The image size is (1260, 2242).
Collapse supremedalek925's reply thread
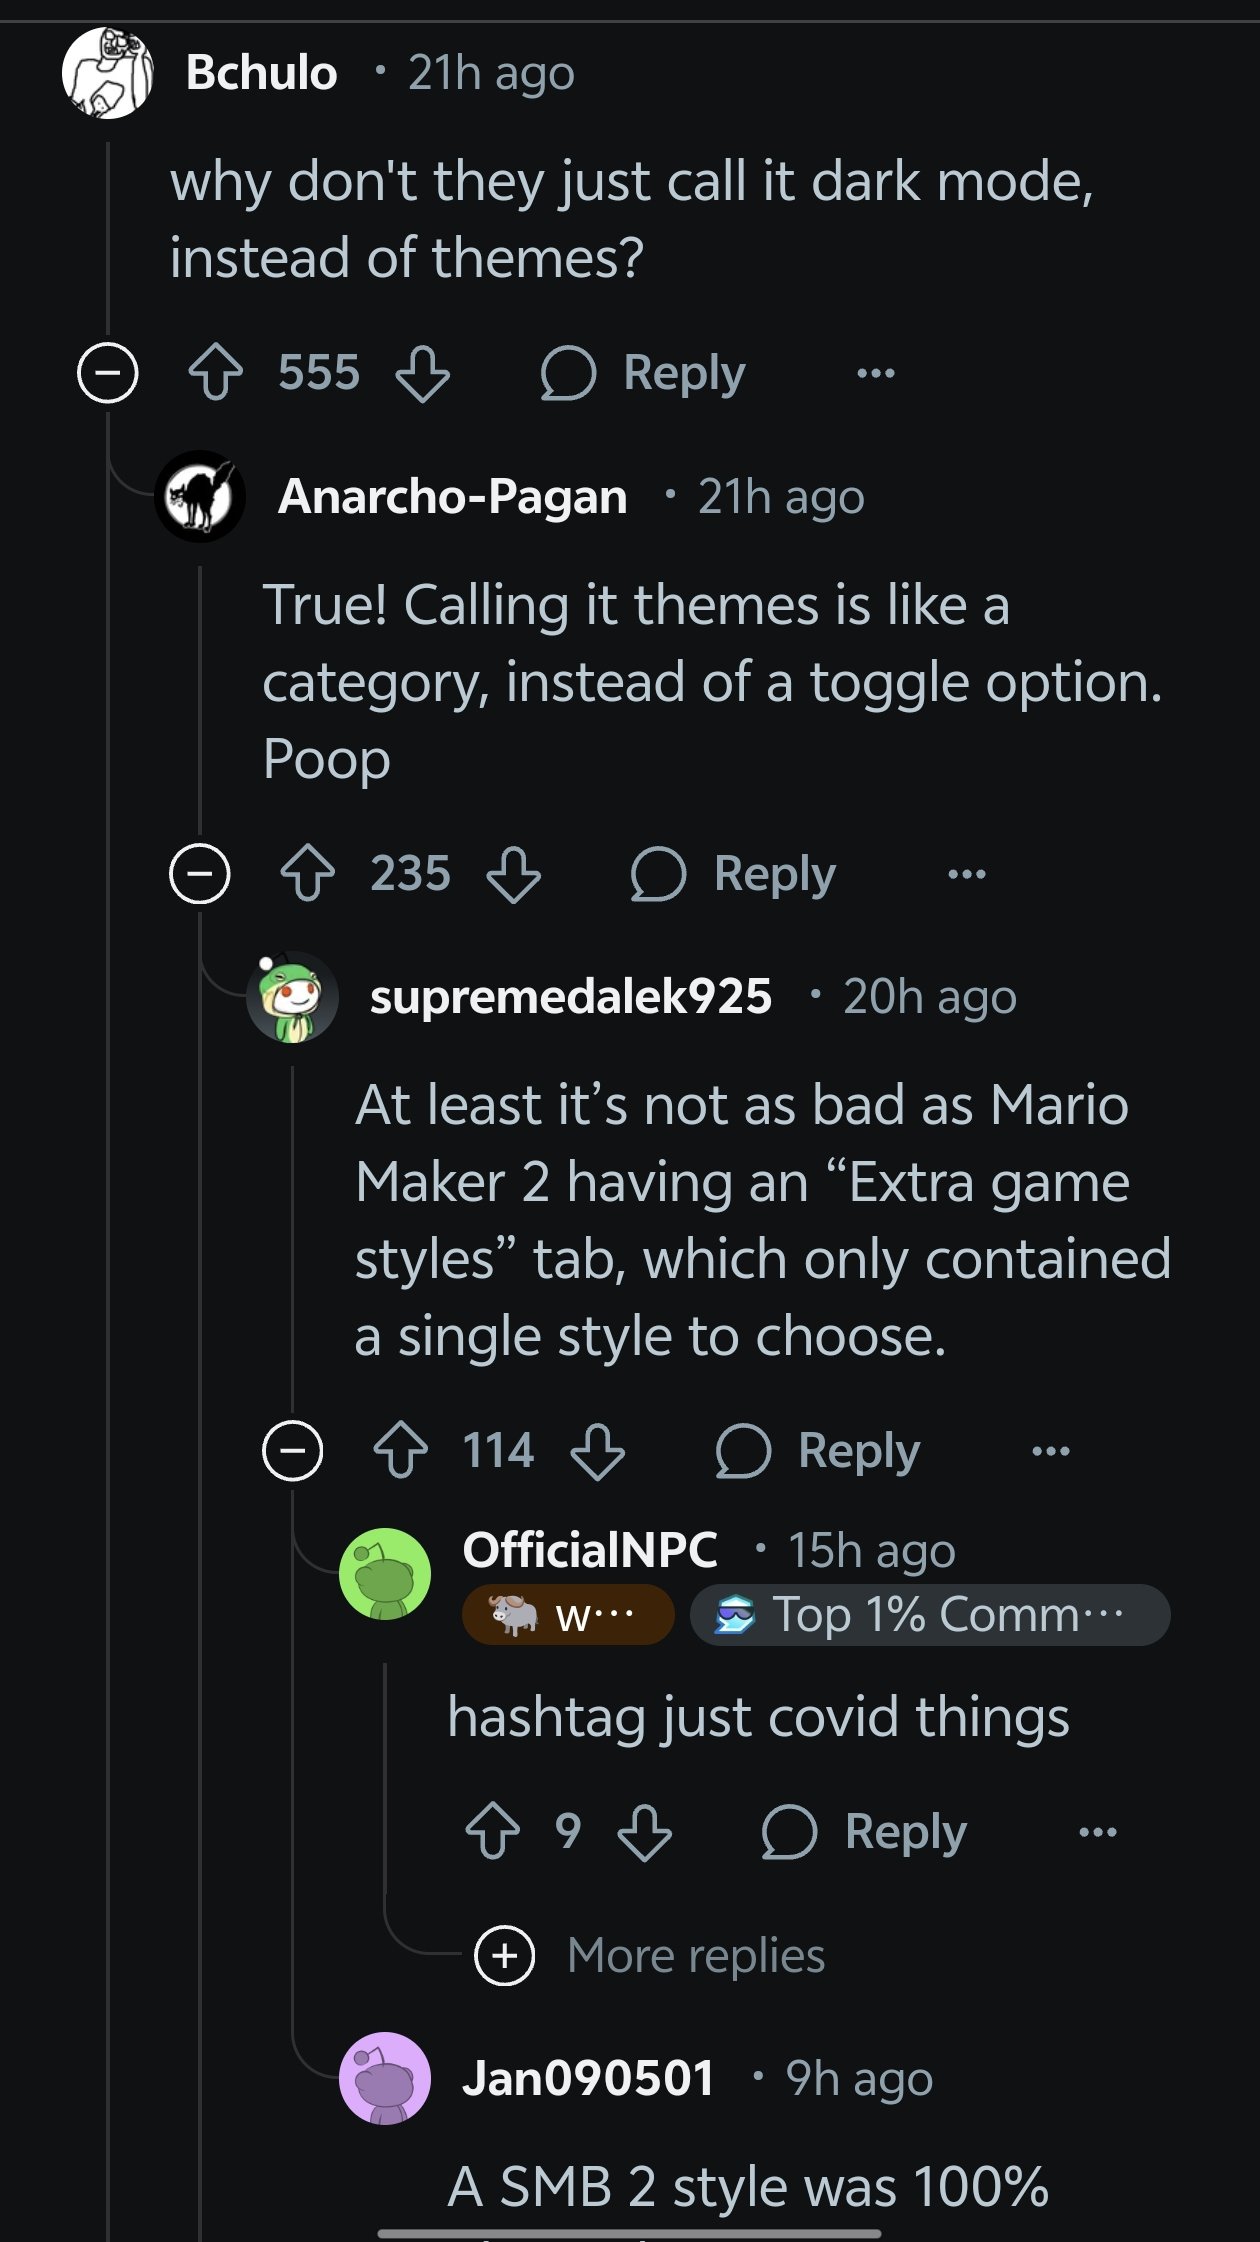coord(292,1451)
